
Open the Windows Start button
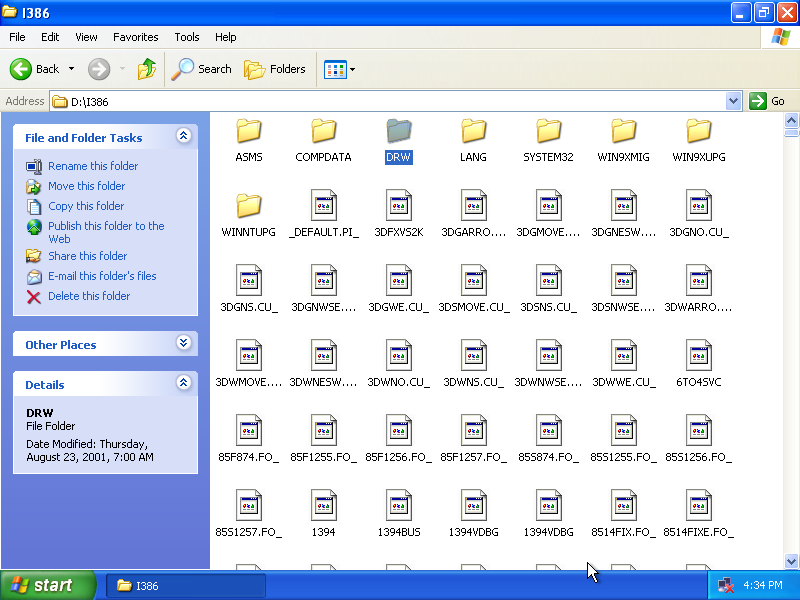tap(48, 585)
